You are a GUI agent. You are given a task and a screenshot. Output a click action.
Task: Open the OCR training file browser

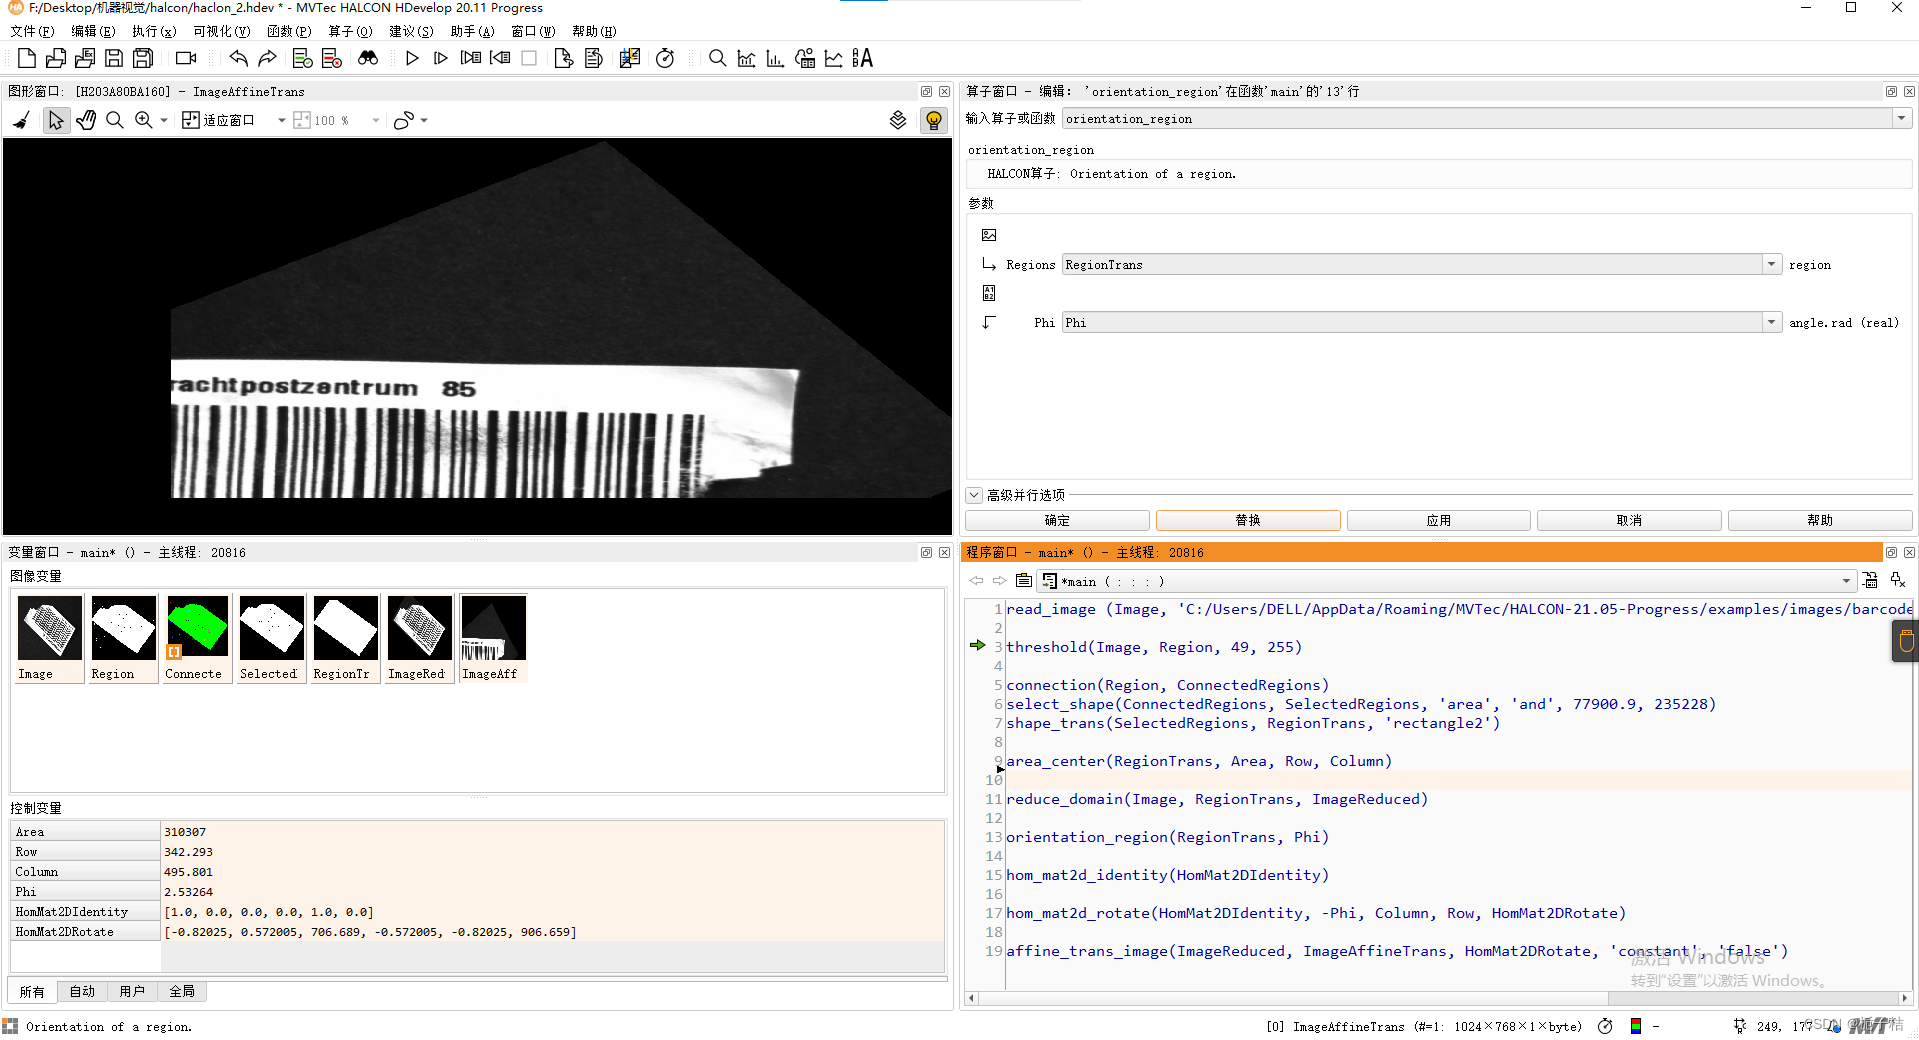tap(862, 58)
